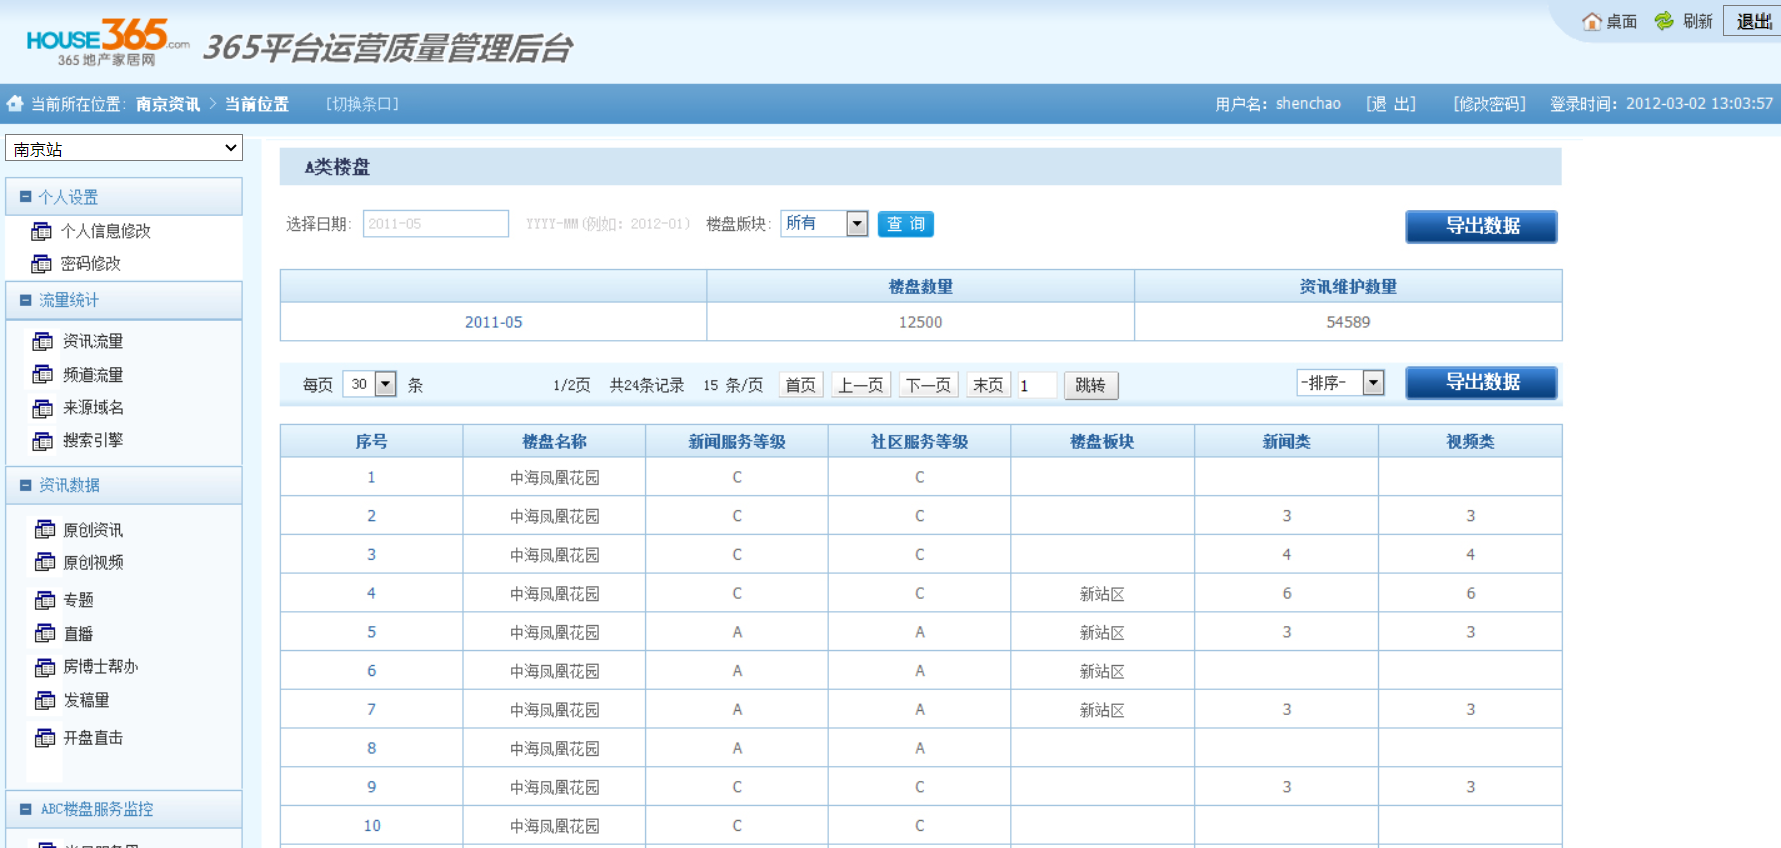
Task: Click the icon next to 频道流量
Action: (42, 375)
